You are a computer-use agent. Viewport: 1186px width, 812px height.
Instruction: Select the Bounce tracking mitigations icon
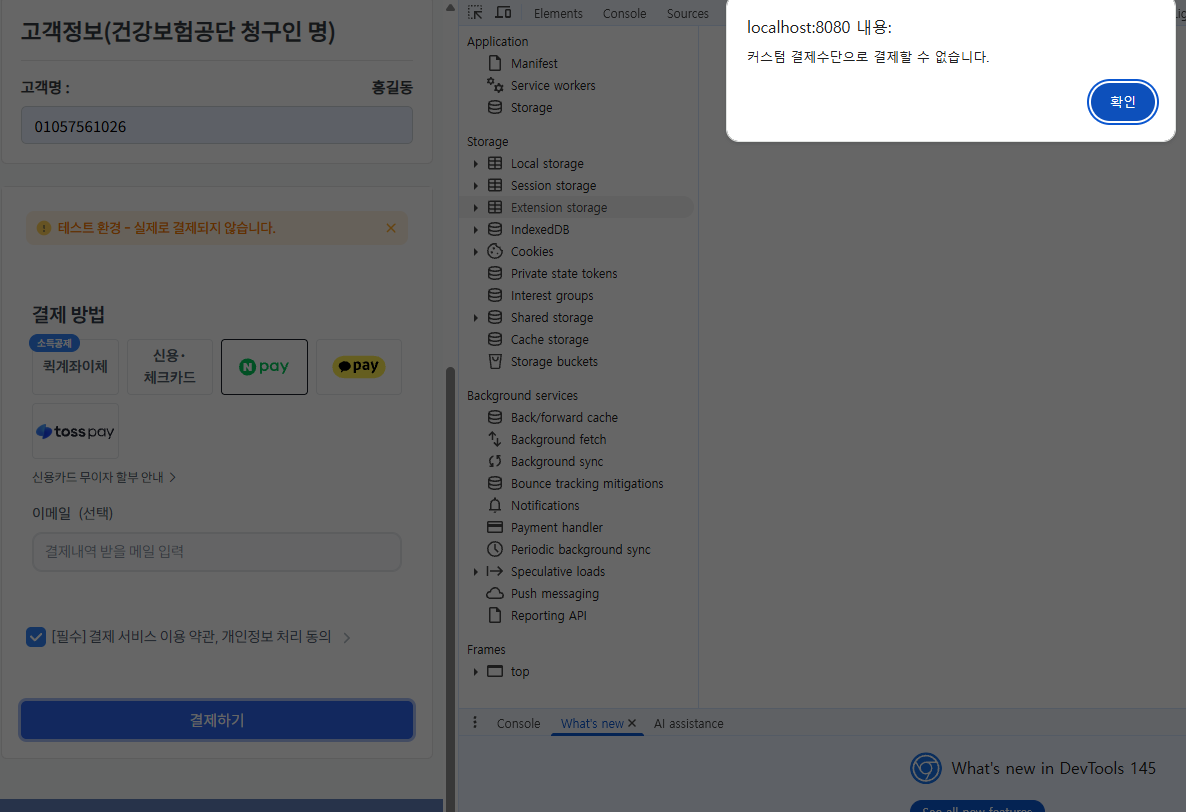click(x=495, y=483)
